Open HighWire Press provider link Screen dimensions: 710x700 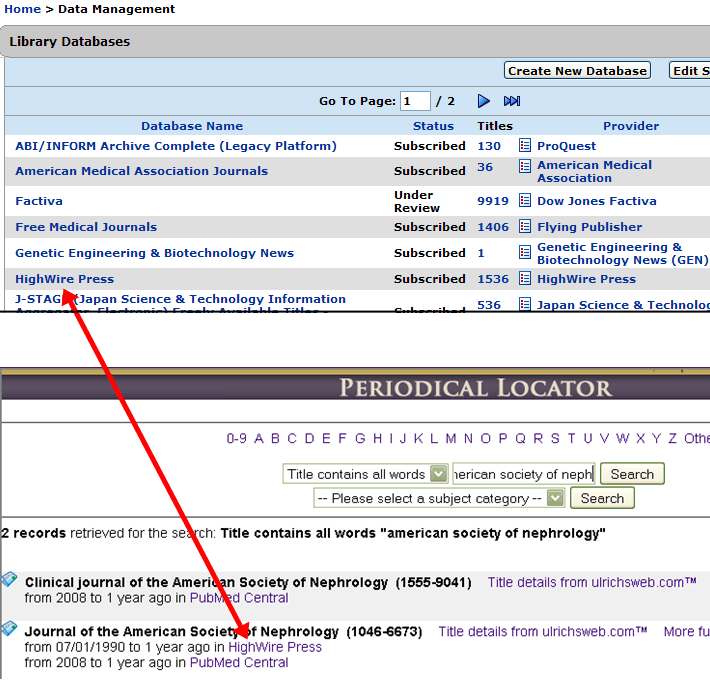pos(586,278)
